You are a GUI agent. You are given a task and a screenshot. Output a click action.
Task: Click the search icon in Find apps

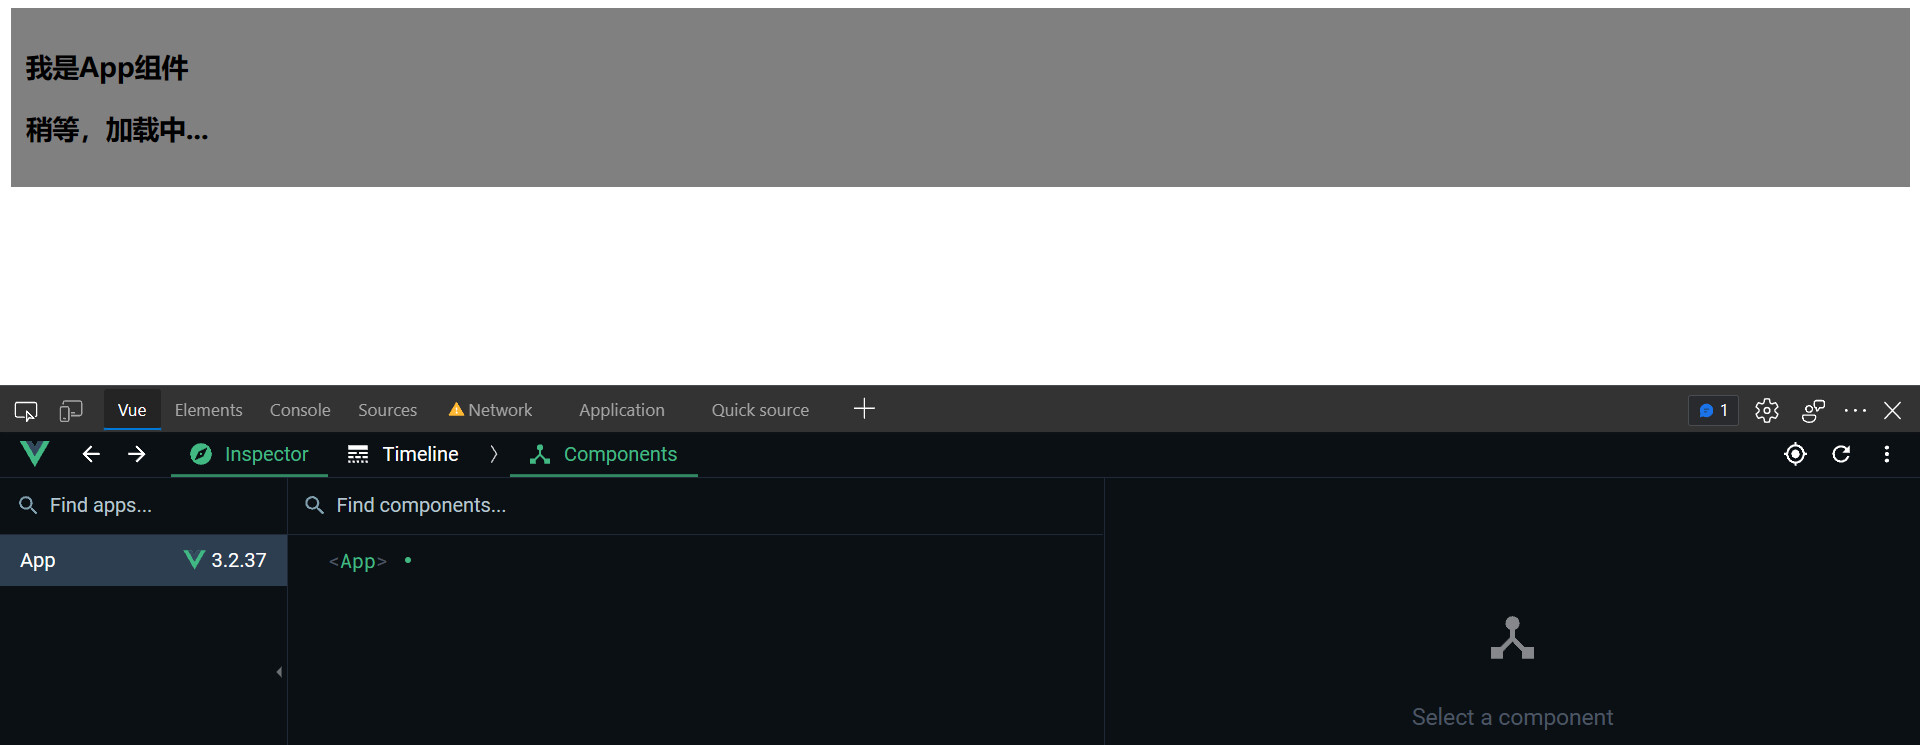[28, 505]
